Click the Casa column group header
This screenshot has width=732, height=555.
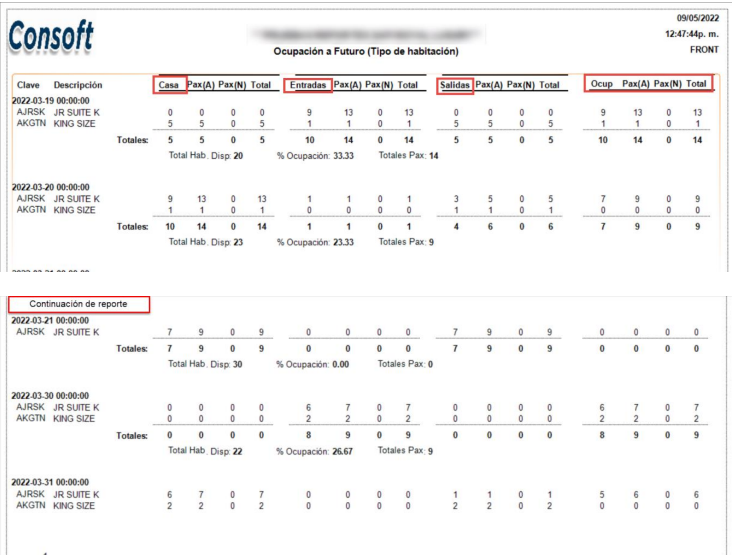click(169, 85)
